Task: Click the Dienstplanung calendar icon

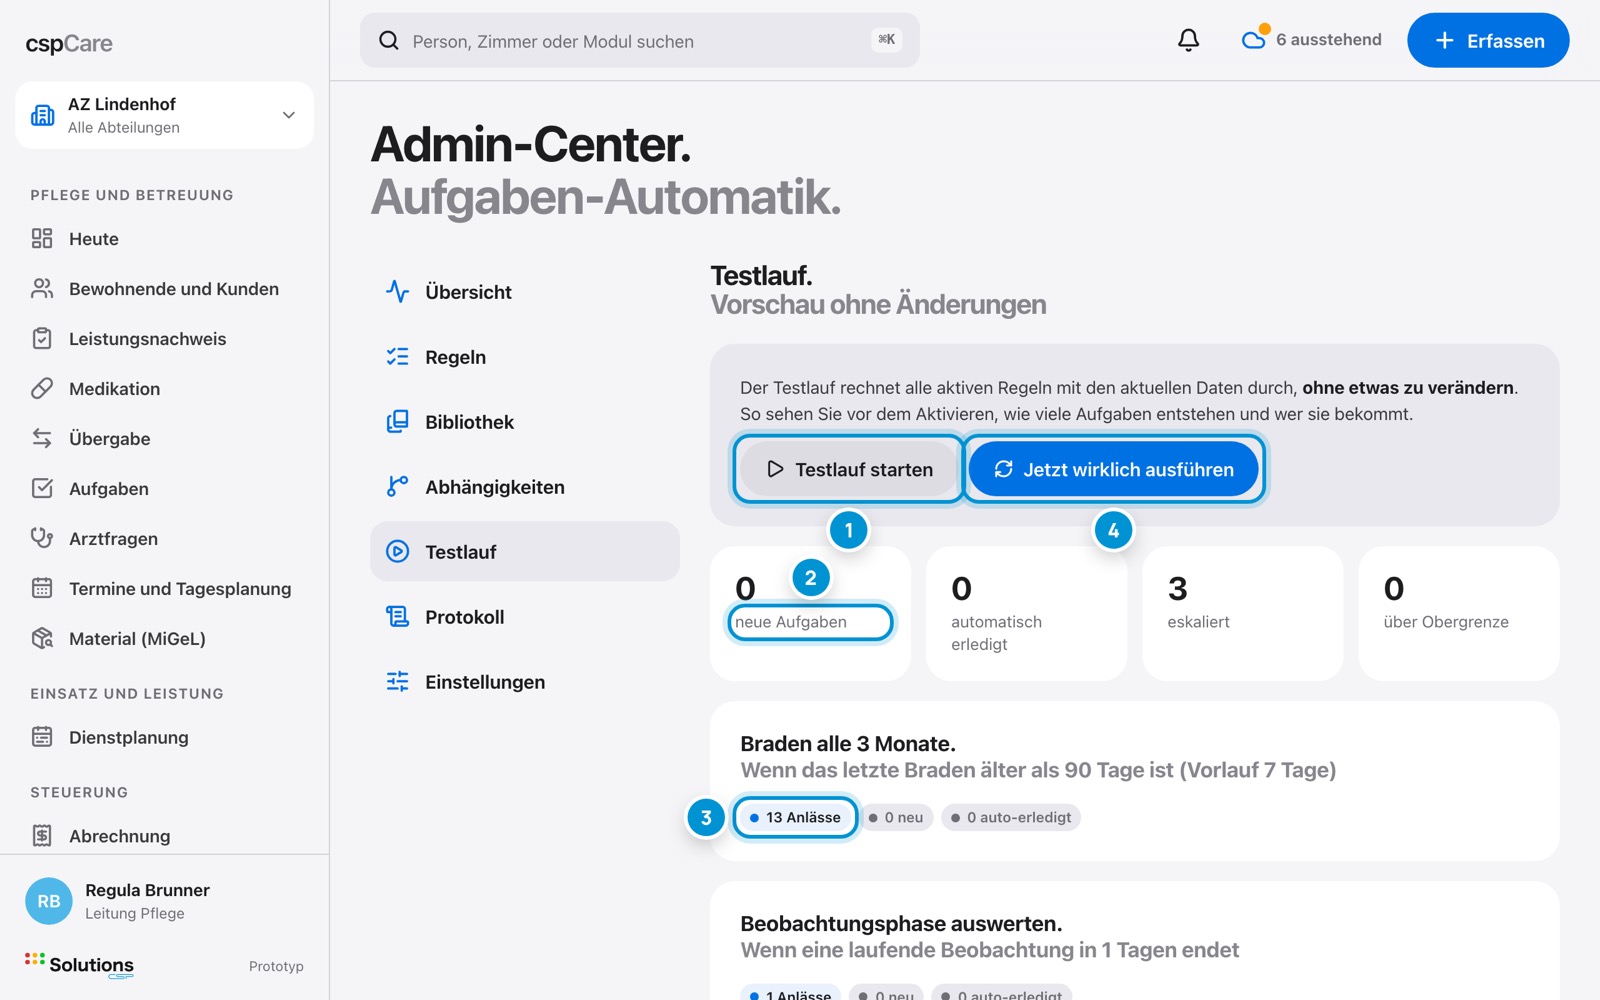Action: (x=42, y=737)
